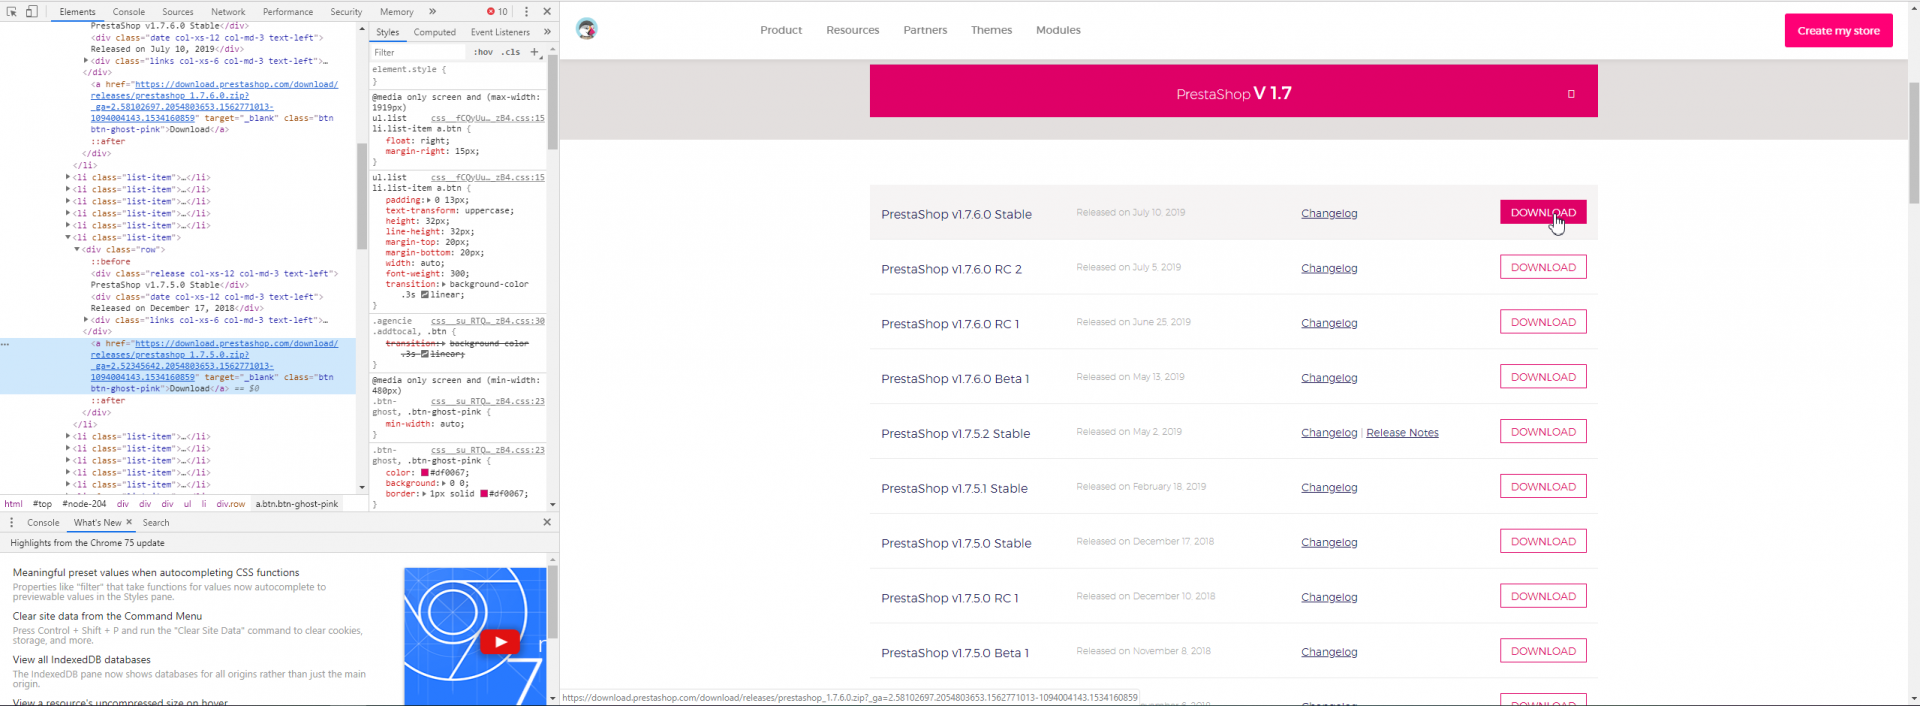Toggle the :hov element state panel
Viewport: 1920px width, 706px height.
pyautogui.click(x=484, y=52)
